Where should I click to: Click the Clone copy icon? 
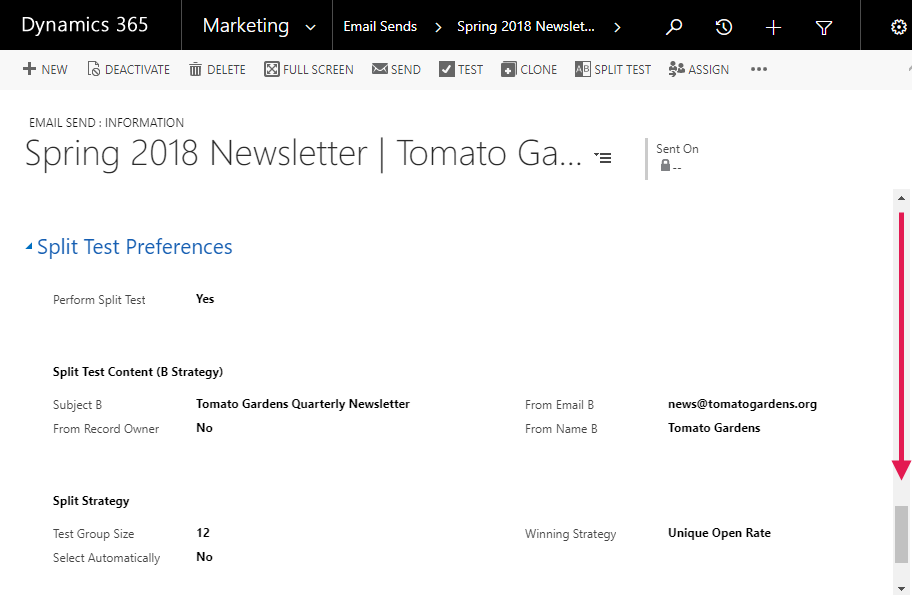(x=509, y=69)
